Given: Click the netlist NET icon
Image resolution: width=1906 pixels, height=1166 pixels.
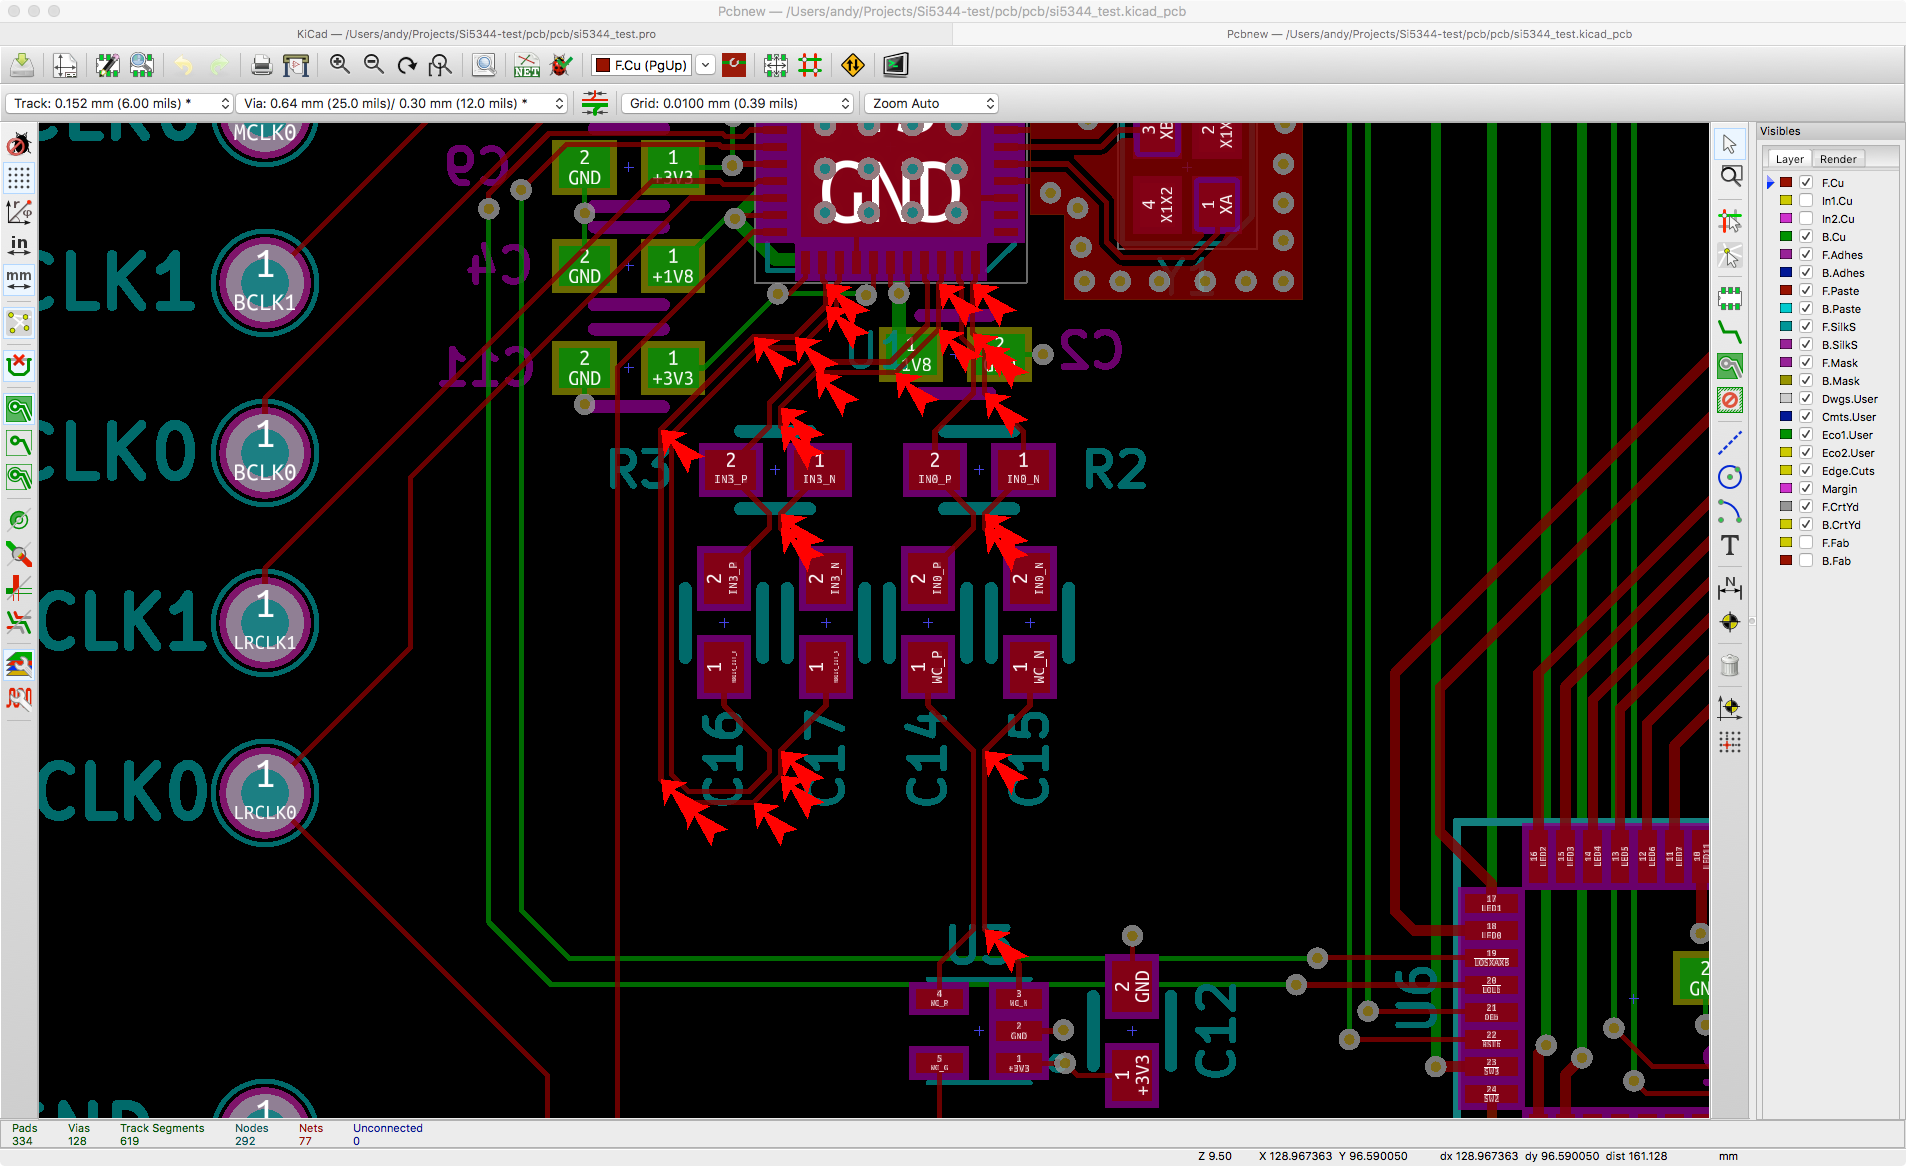Looking at the screenshot, I should [x=526, y=66].
